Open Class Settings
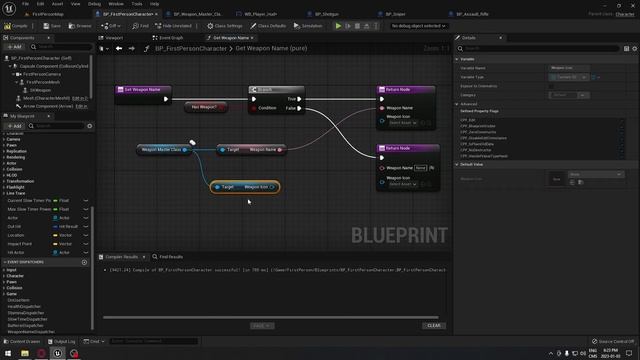The image size is (640, 360). (224, 26)
